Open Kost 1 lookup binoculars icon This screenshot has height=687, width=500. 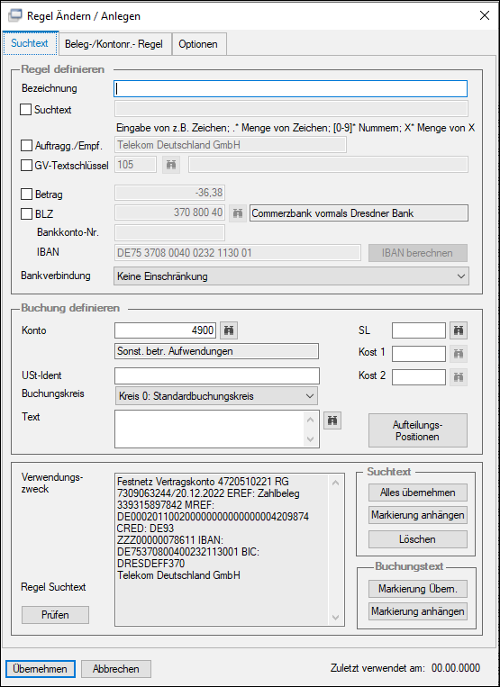(458, 354)
